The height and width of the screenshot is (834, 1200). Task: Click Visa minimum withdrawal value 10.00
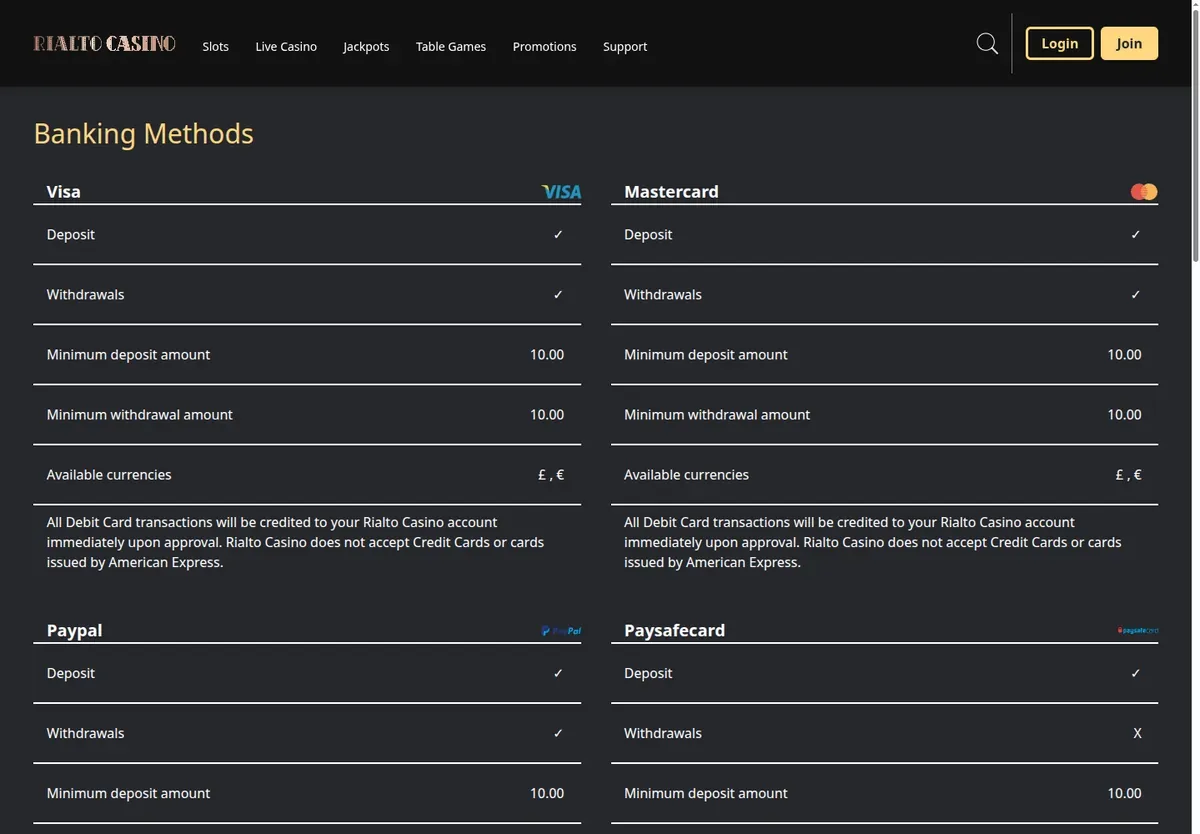tap(547, 414)
